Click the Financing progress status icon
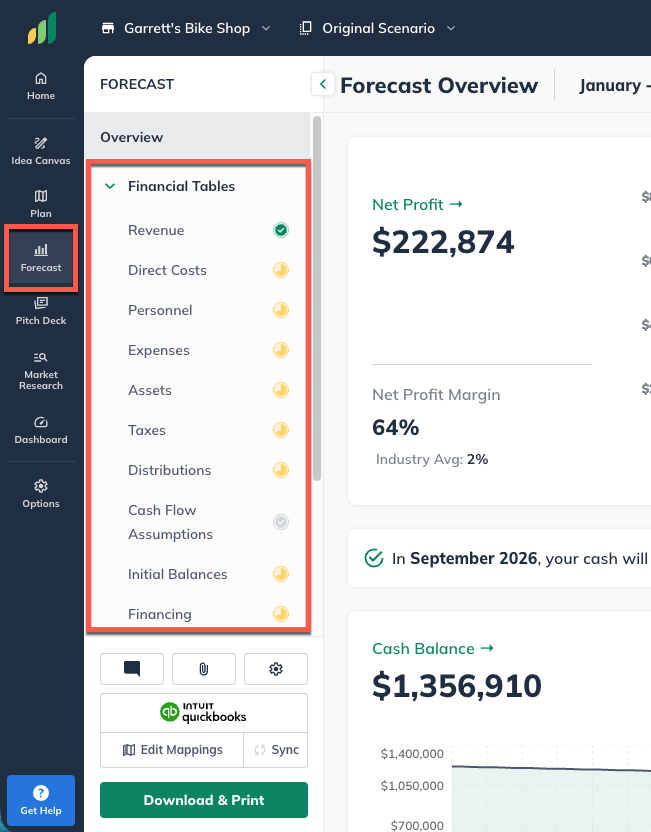Image resolution: width=651 pixels, height=832 pixels. coord(281,614)
